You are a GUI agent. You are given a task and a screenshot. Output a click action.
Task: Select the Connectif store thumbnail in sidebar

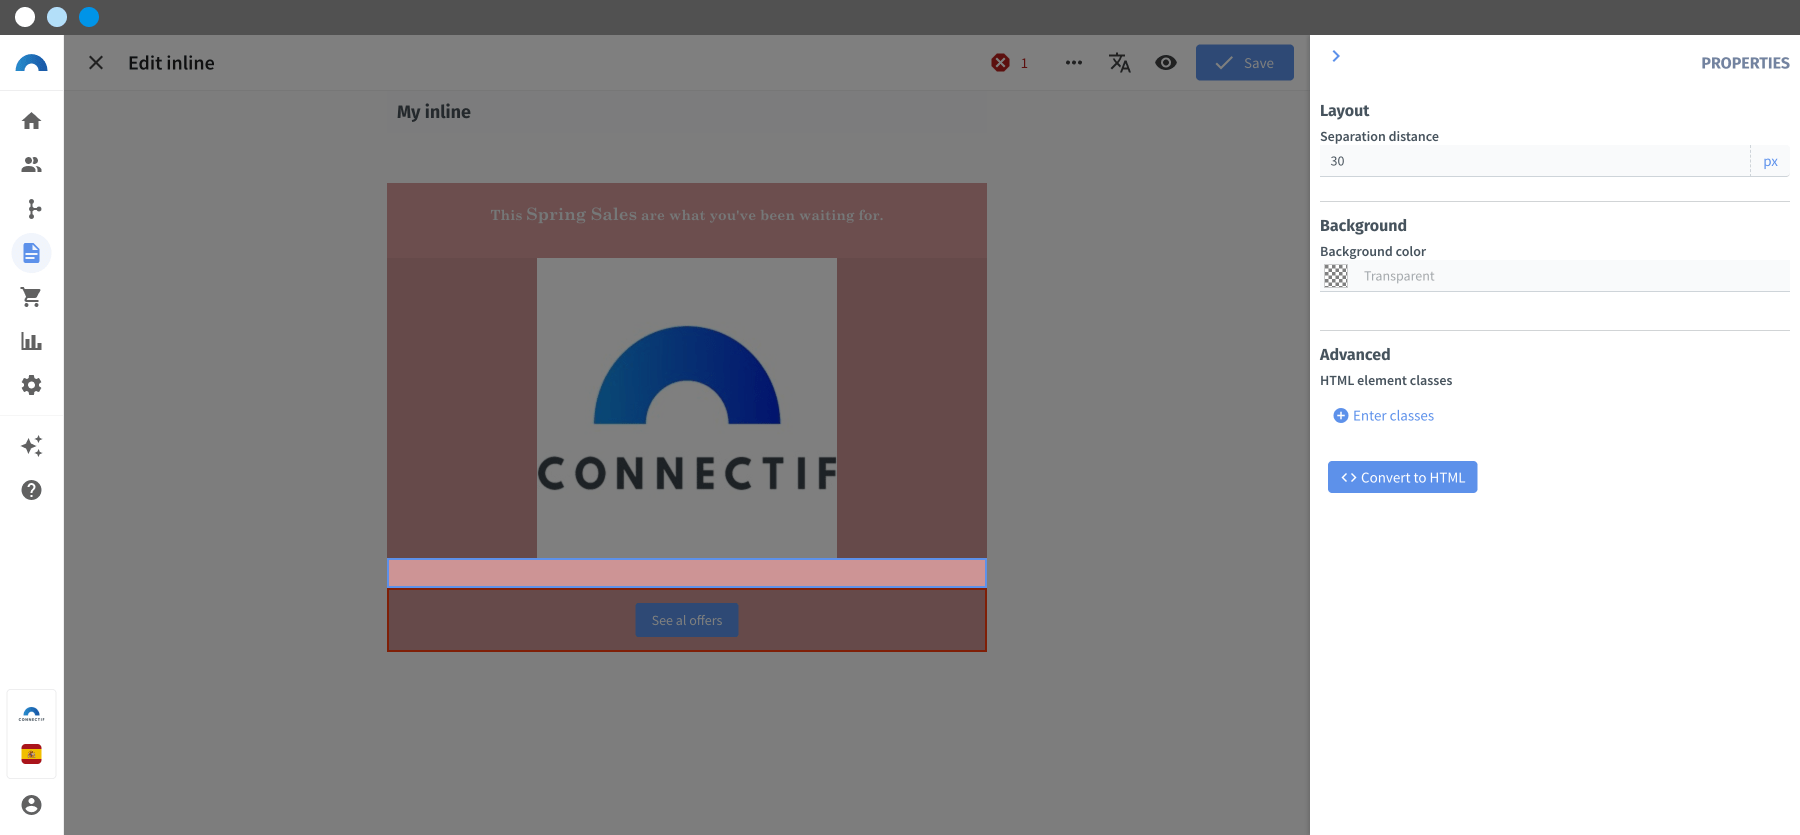point(31,714)
